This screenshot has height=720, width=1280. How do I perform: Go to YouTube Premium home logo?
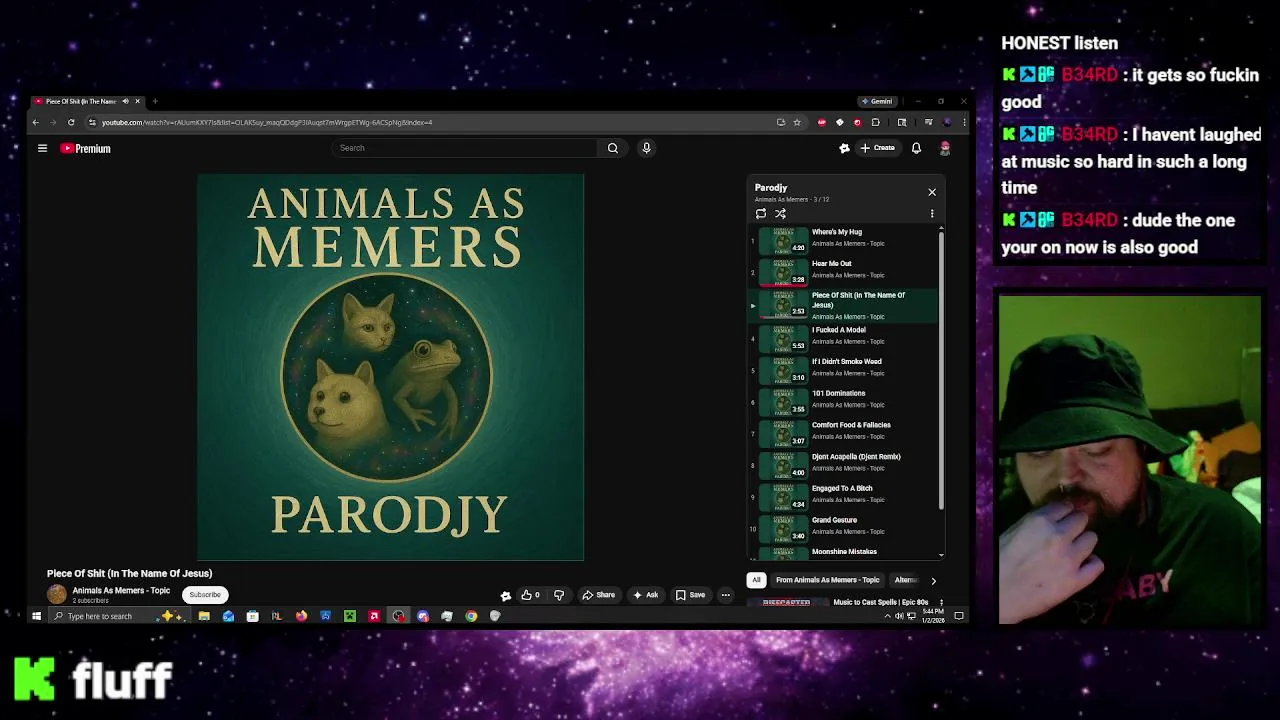click(x=85, y=148)
